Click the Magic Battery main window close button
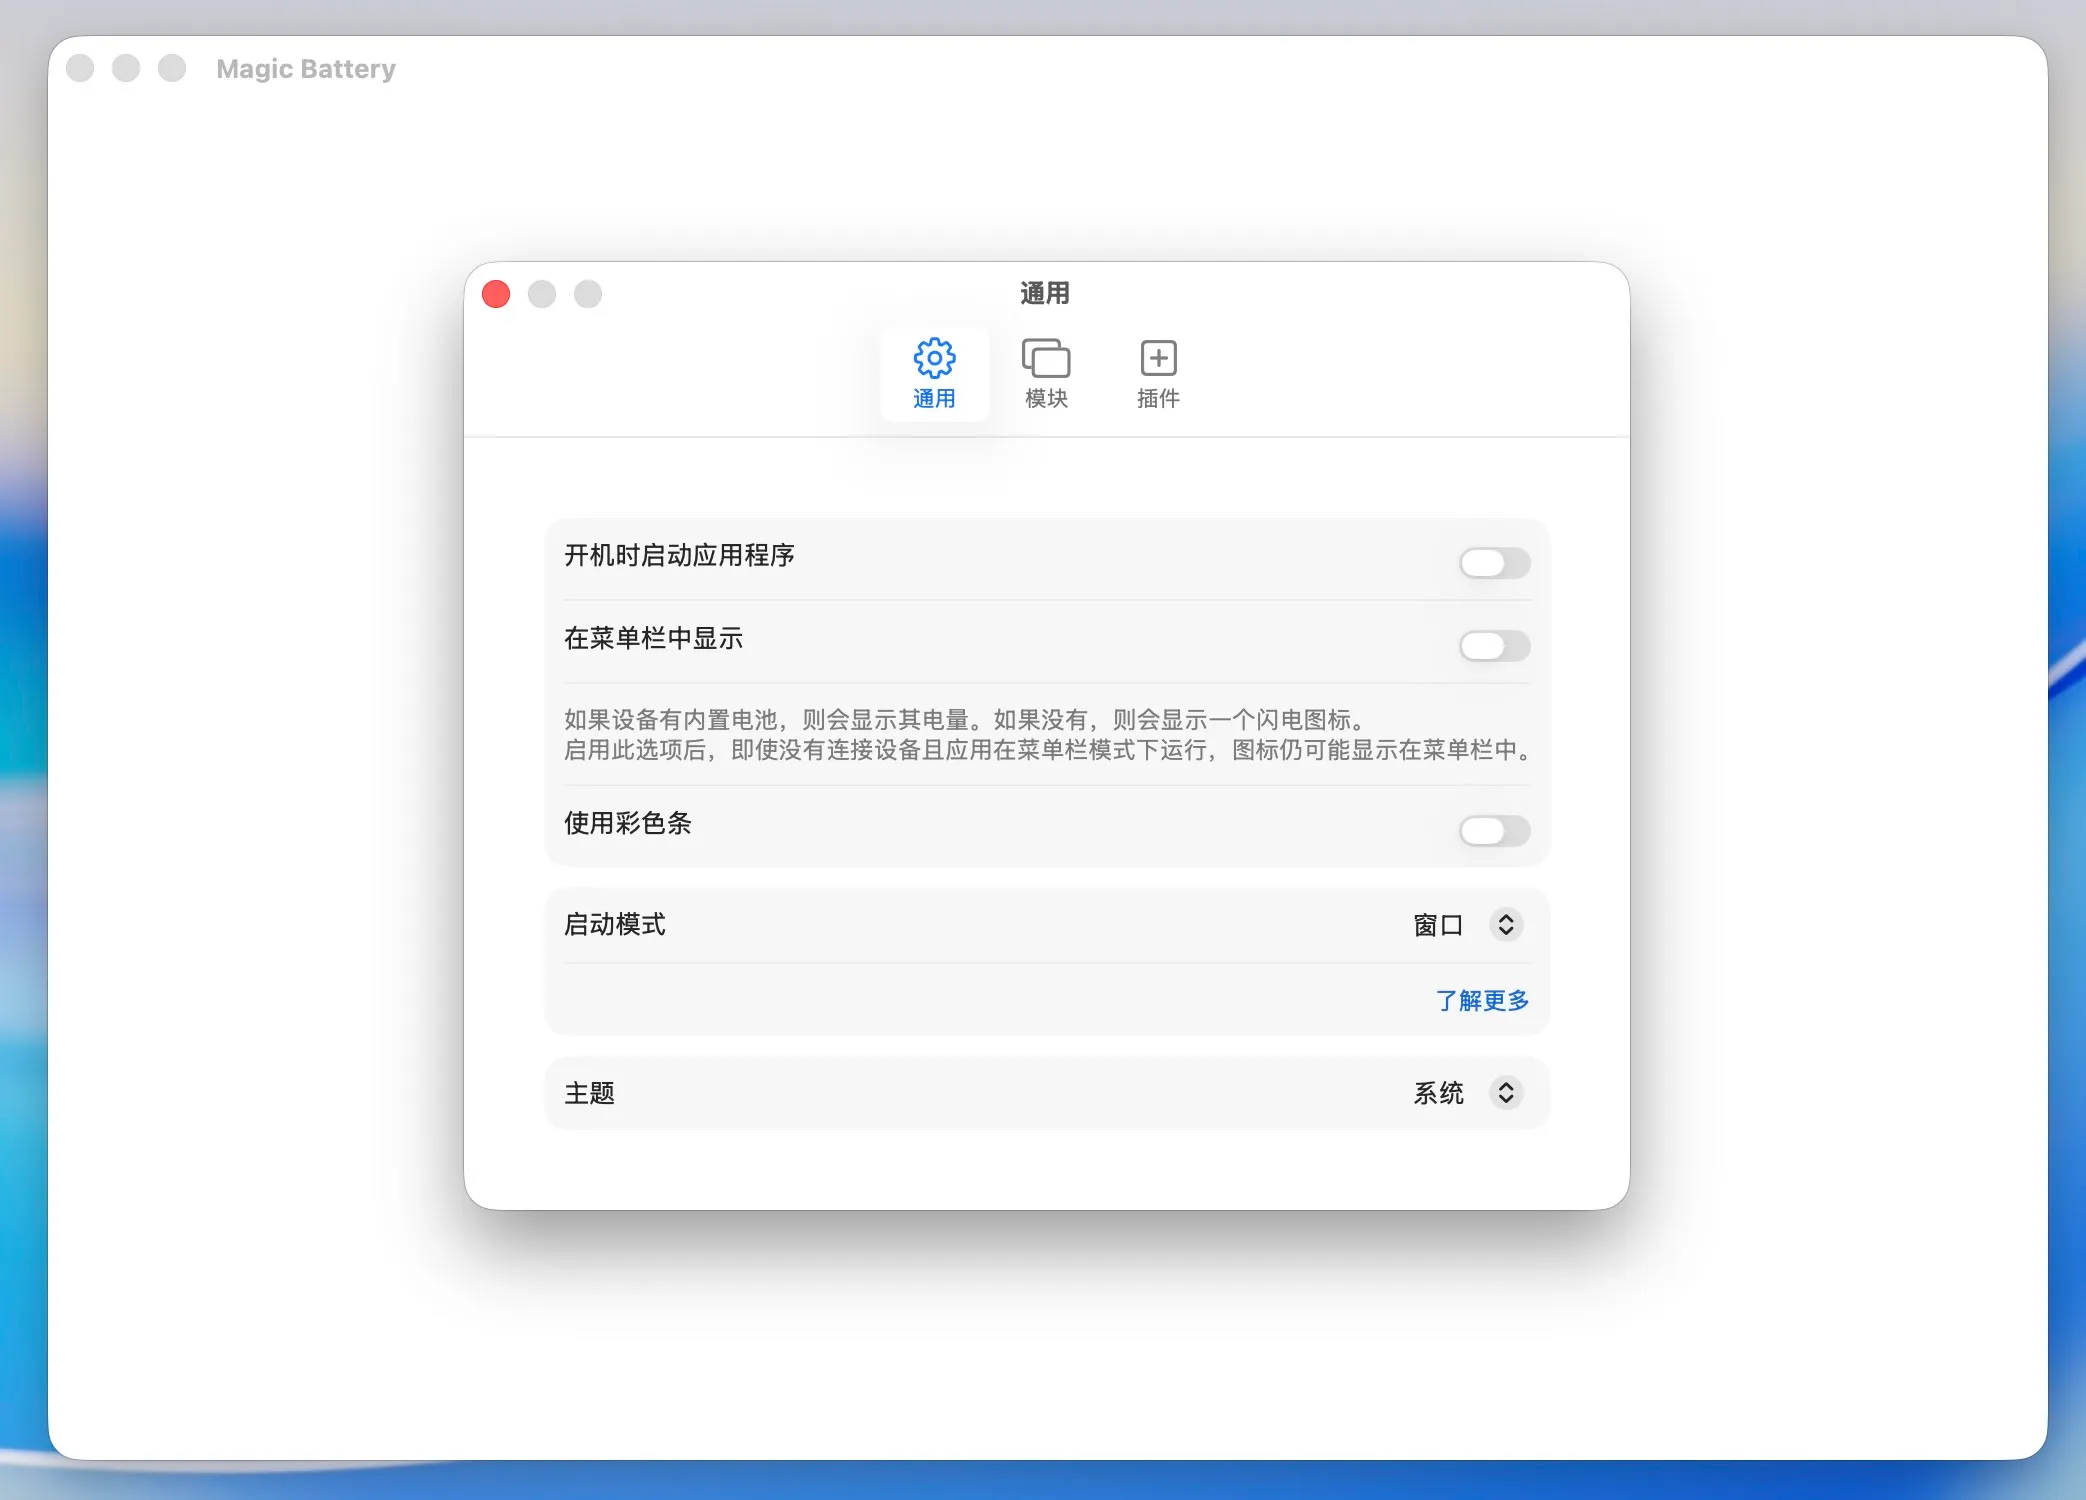2086x1500 pixels. pyautogui.click(x=80, y=68)
